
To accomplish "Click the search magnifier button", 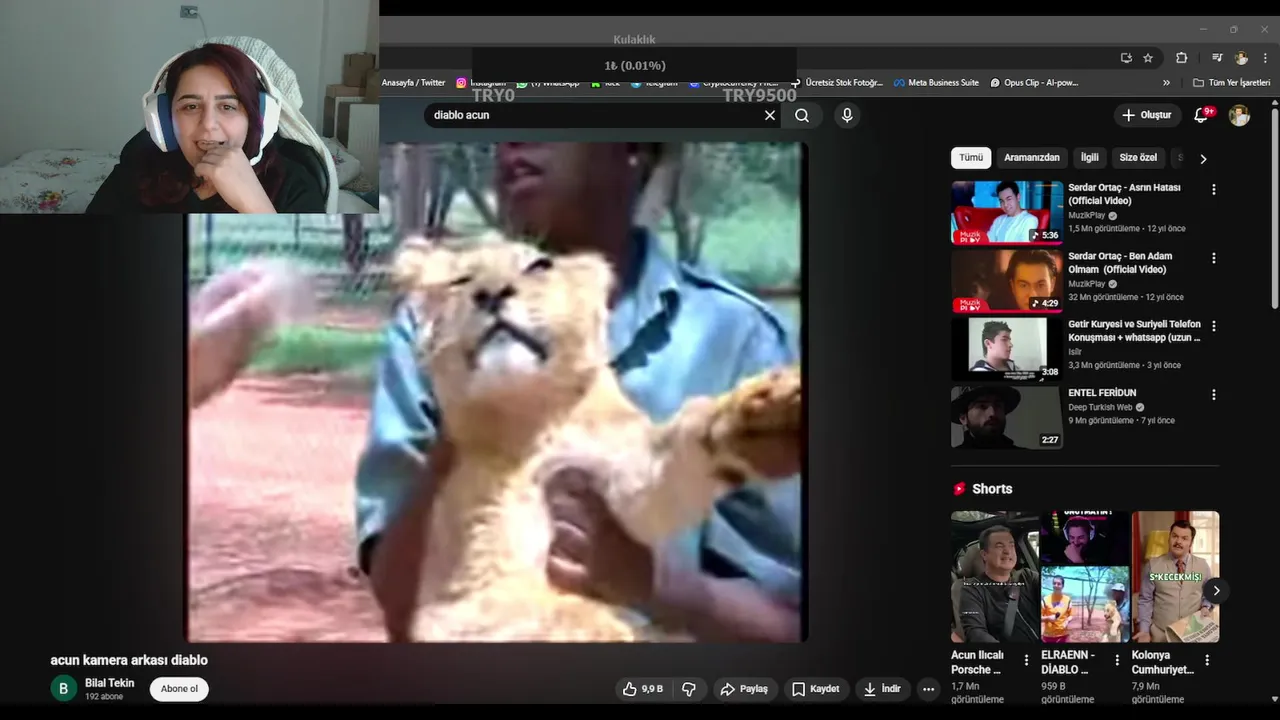I will [802, 115].
